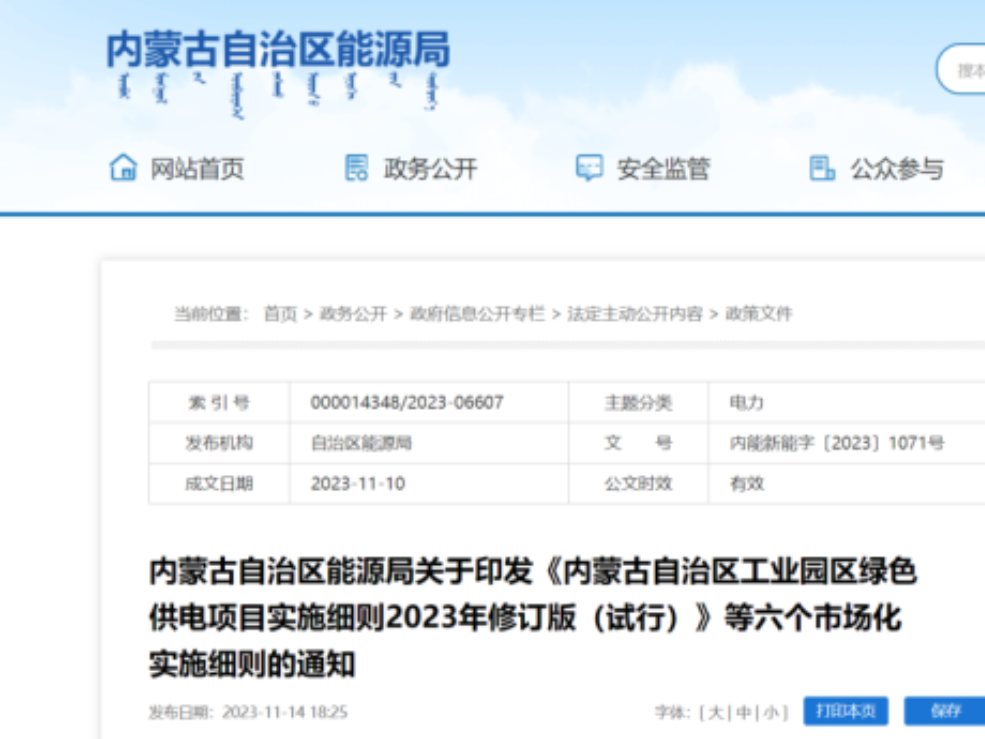Screen dimensions: 985x739
Task: Open breadcrumb 政府信息公开专栏
Action: click(x=477, y=313)
